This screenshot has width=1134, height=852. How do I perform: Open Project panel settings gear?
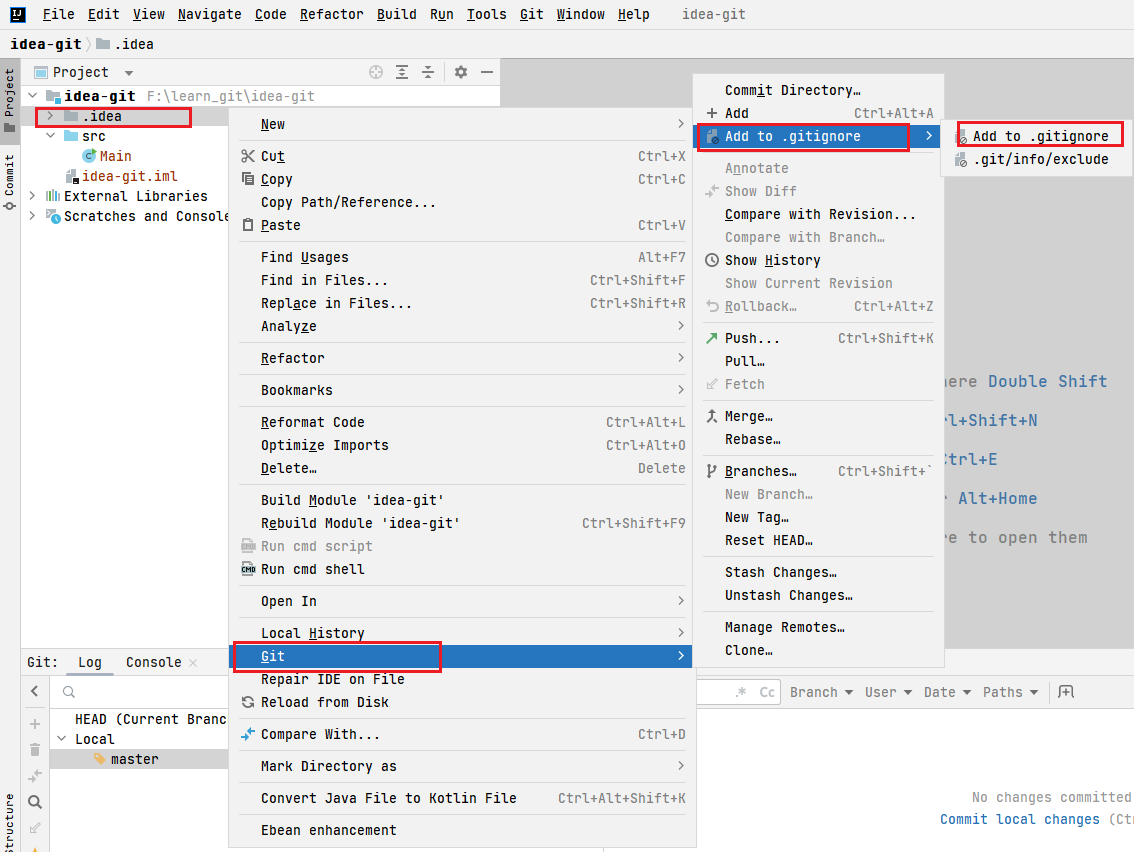pos(461,72)
